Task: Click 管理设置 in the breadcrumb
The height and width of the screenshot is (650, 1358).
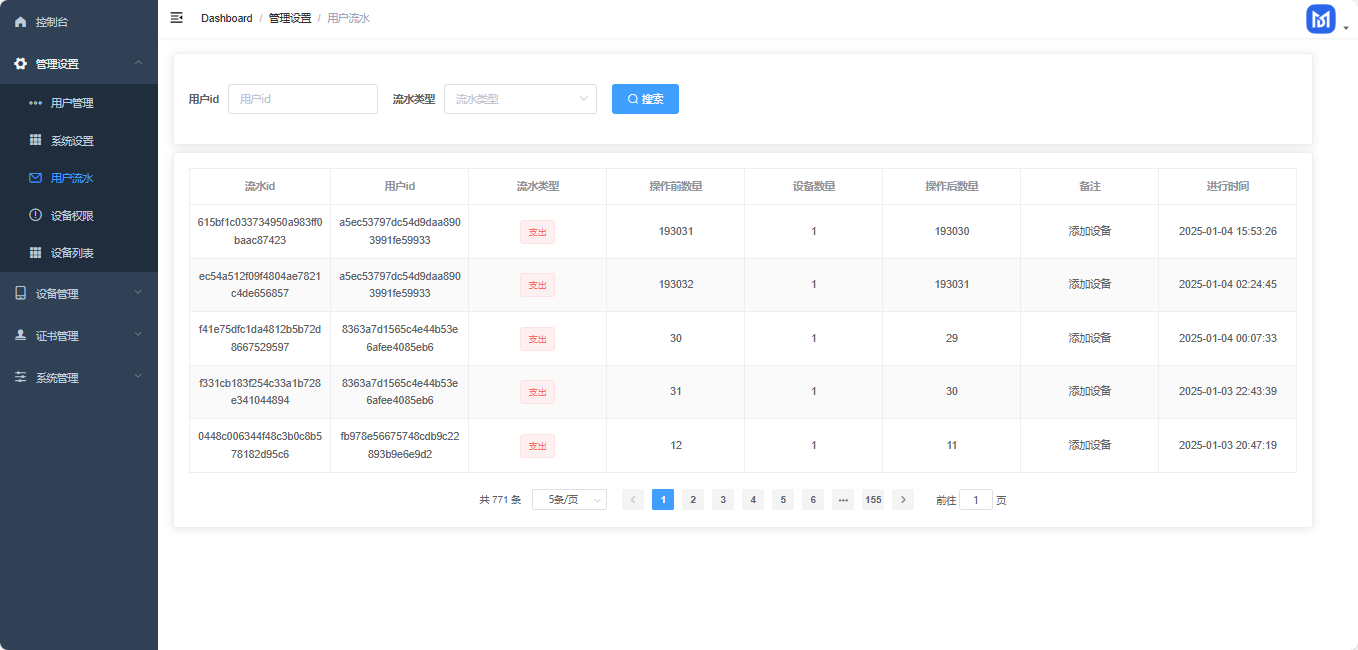Action: tap(290, 18)
